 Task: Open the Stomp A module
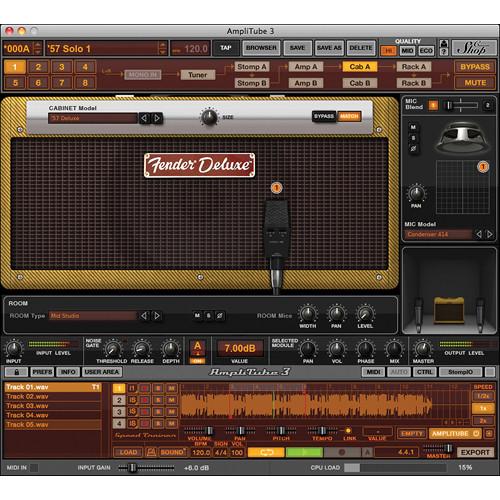coord(252,67)
